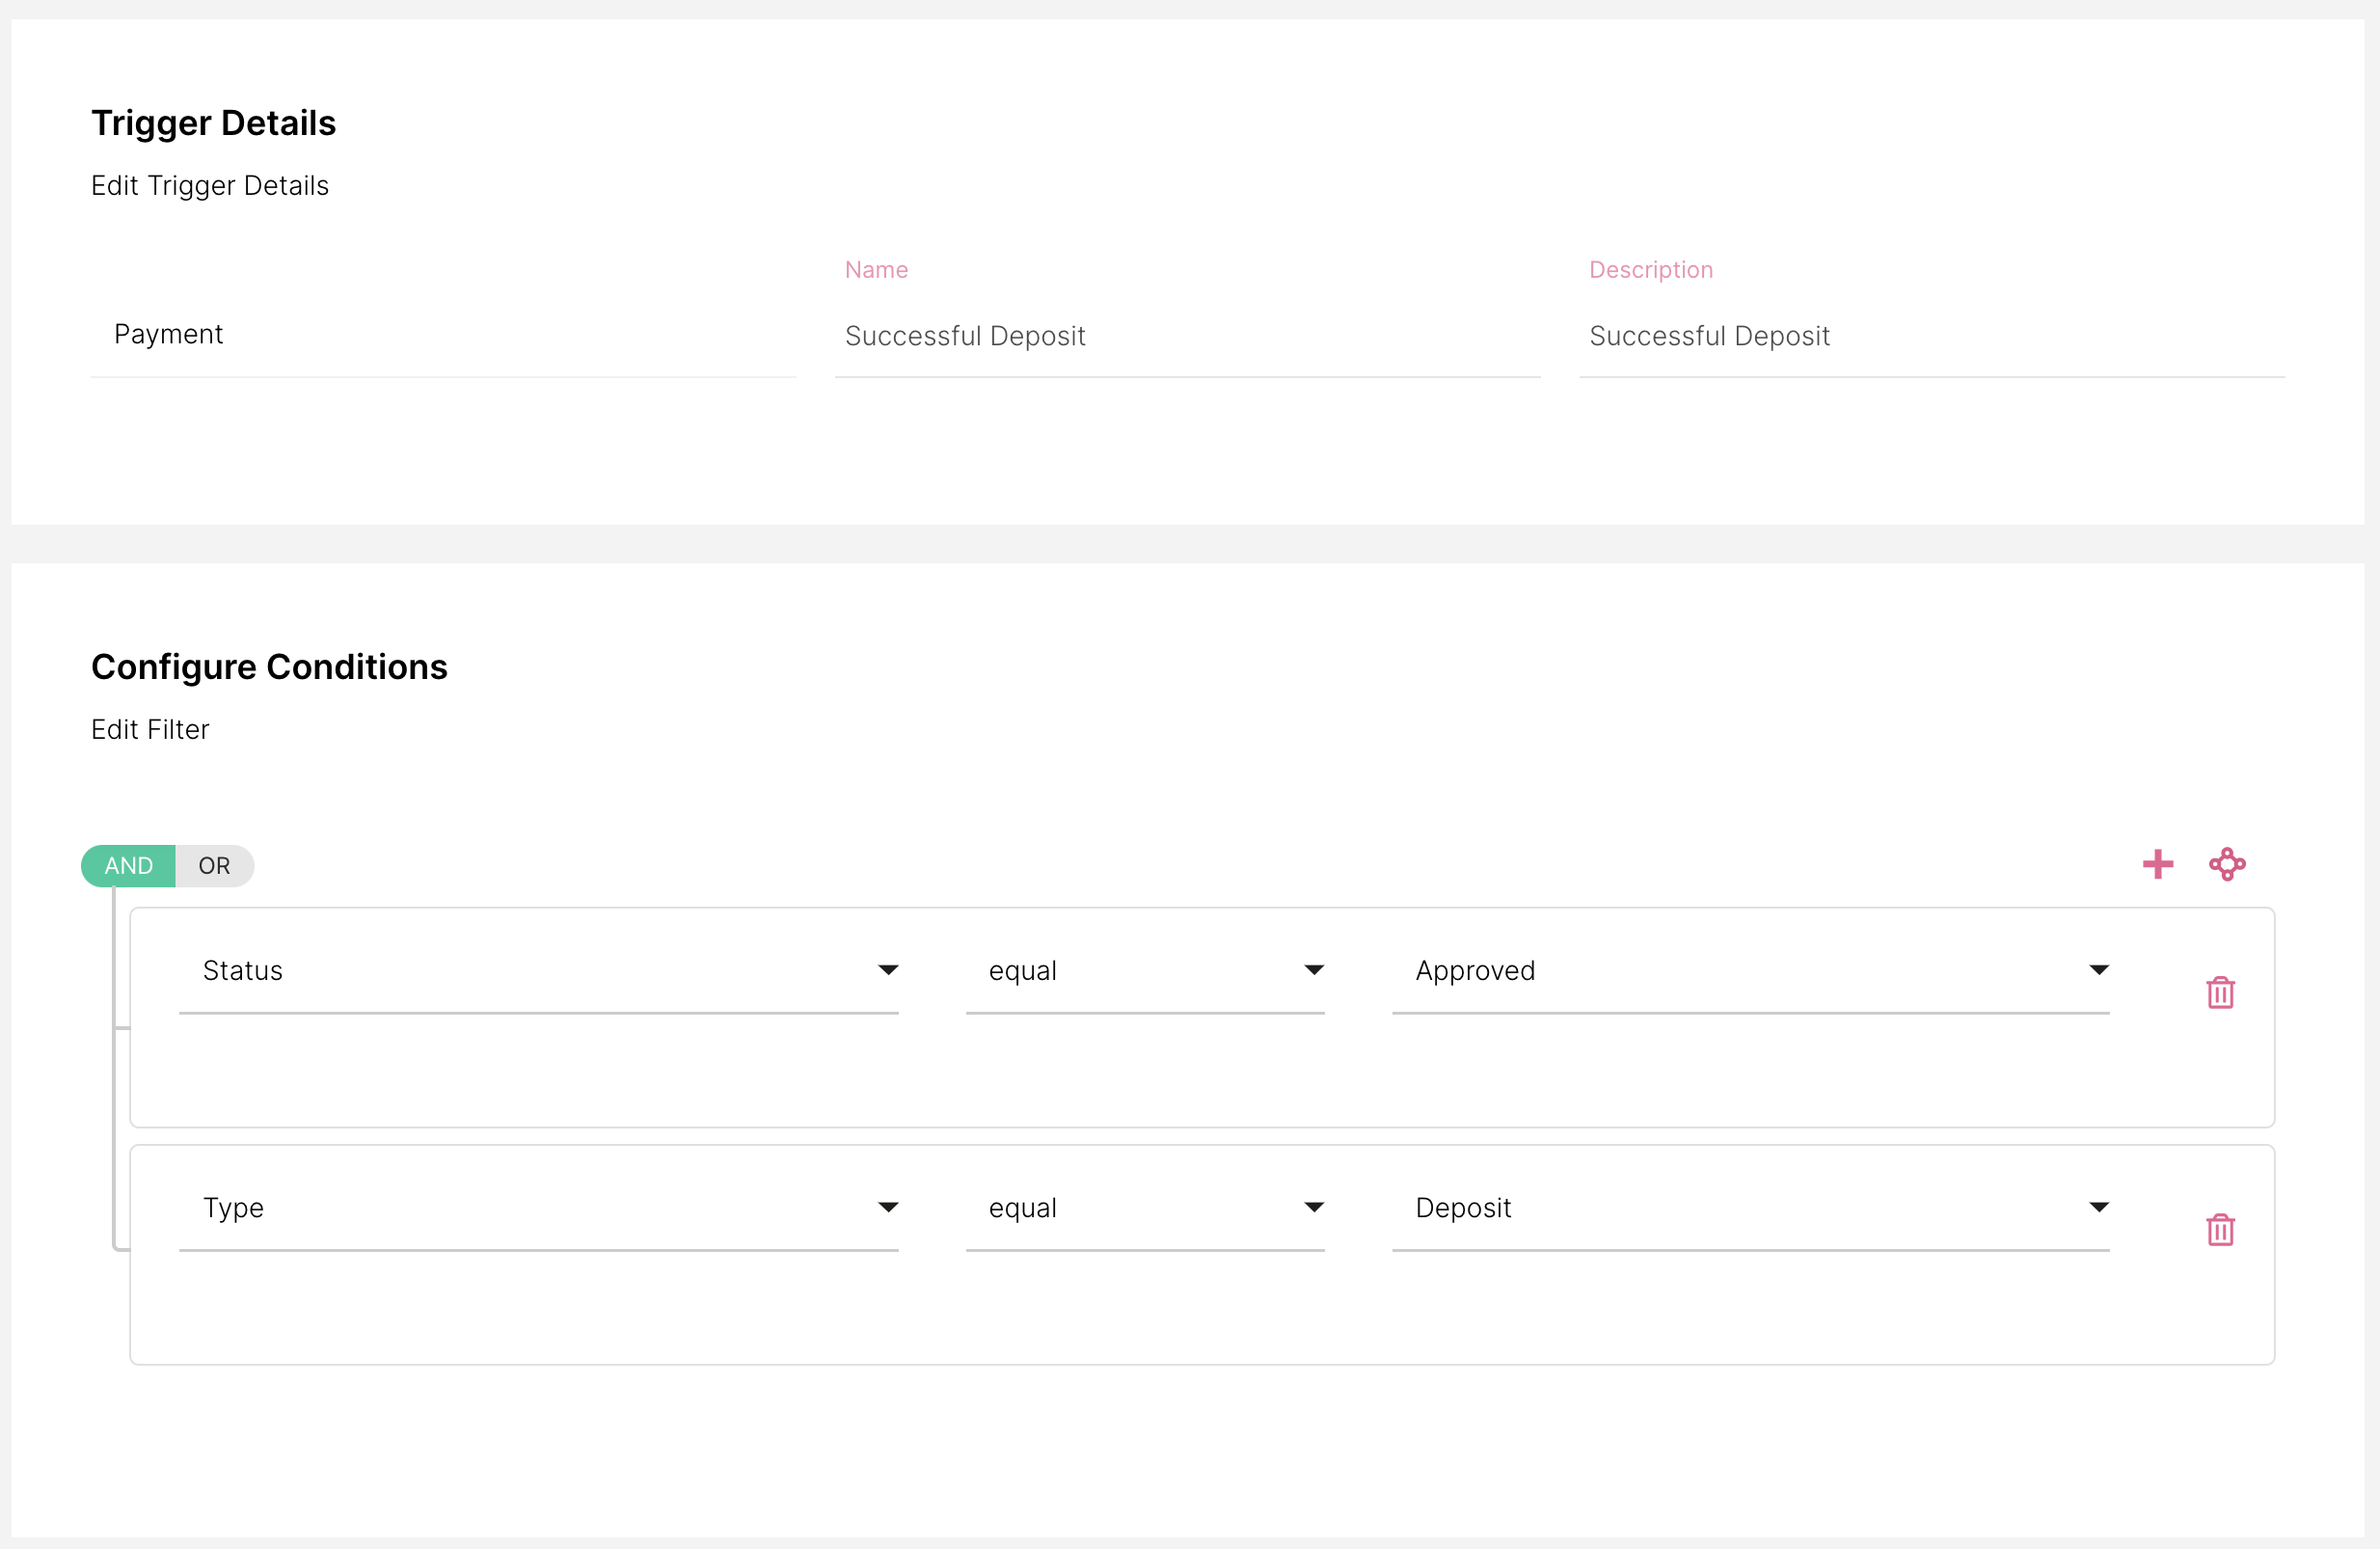
Task: Add a condition group with nodes icon
Action: point(2227,864)
